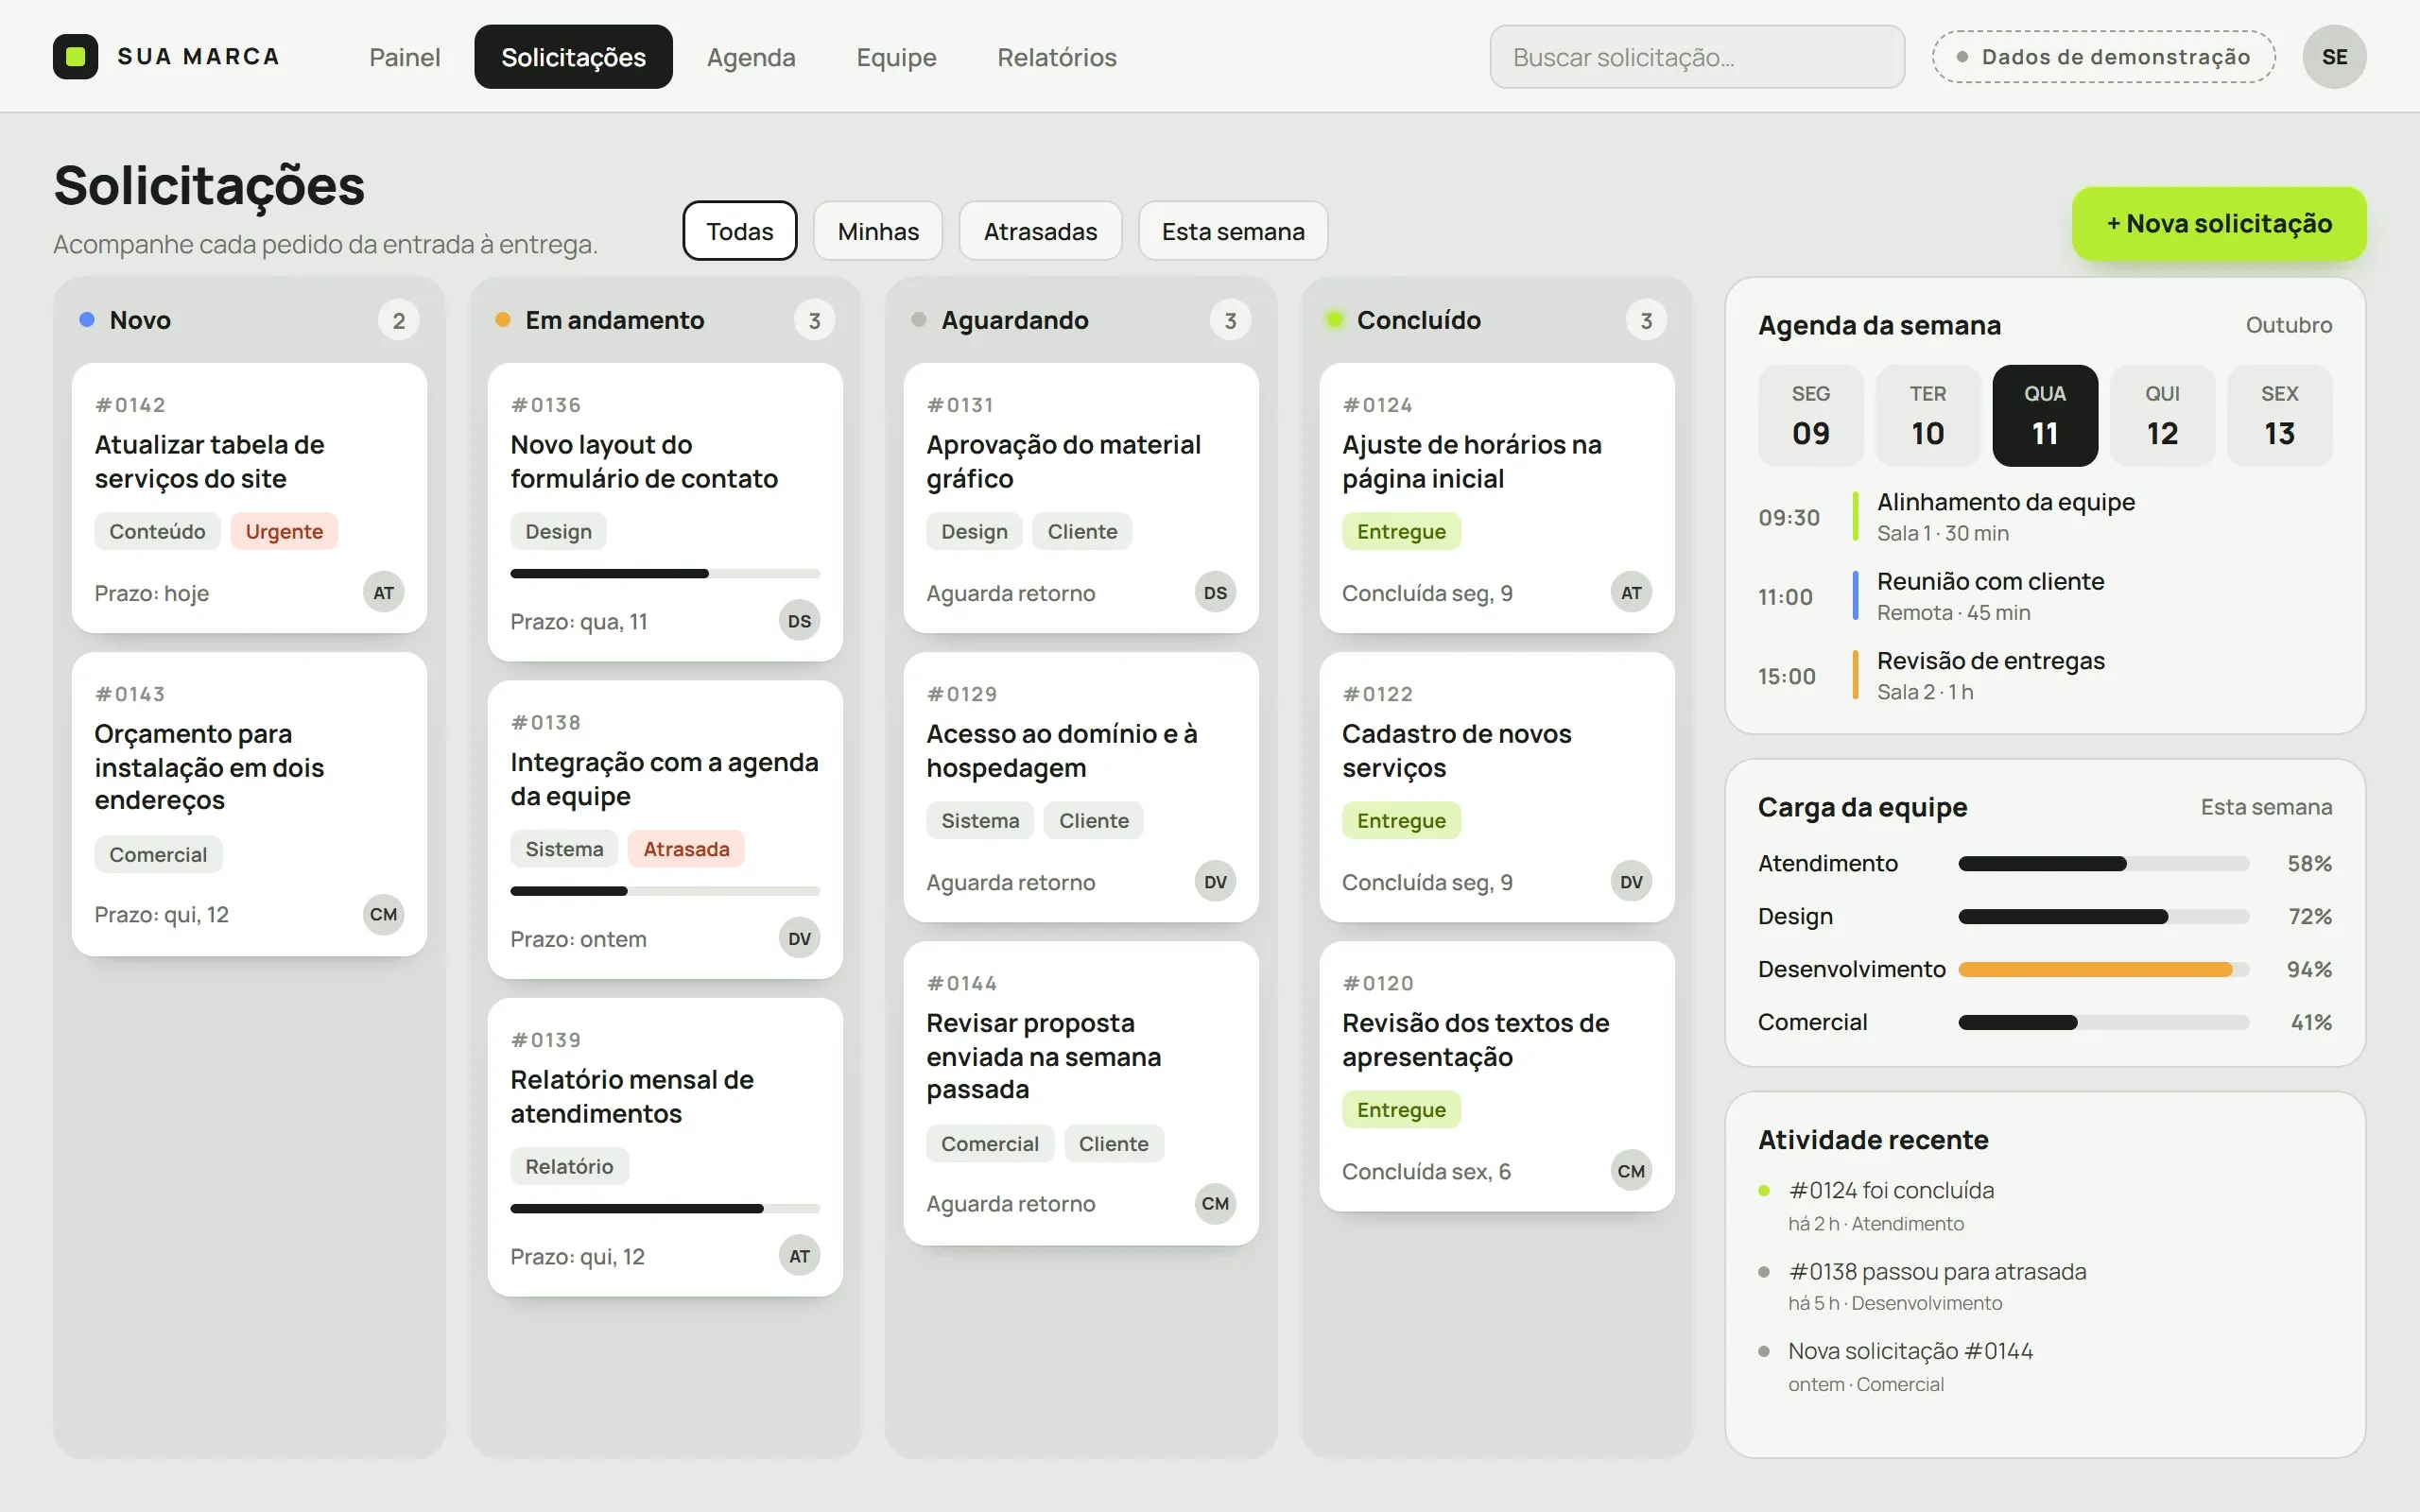The image size is (2420, 1512).
Task: Show Atrasadas requests only
Action: [1040, 231]
